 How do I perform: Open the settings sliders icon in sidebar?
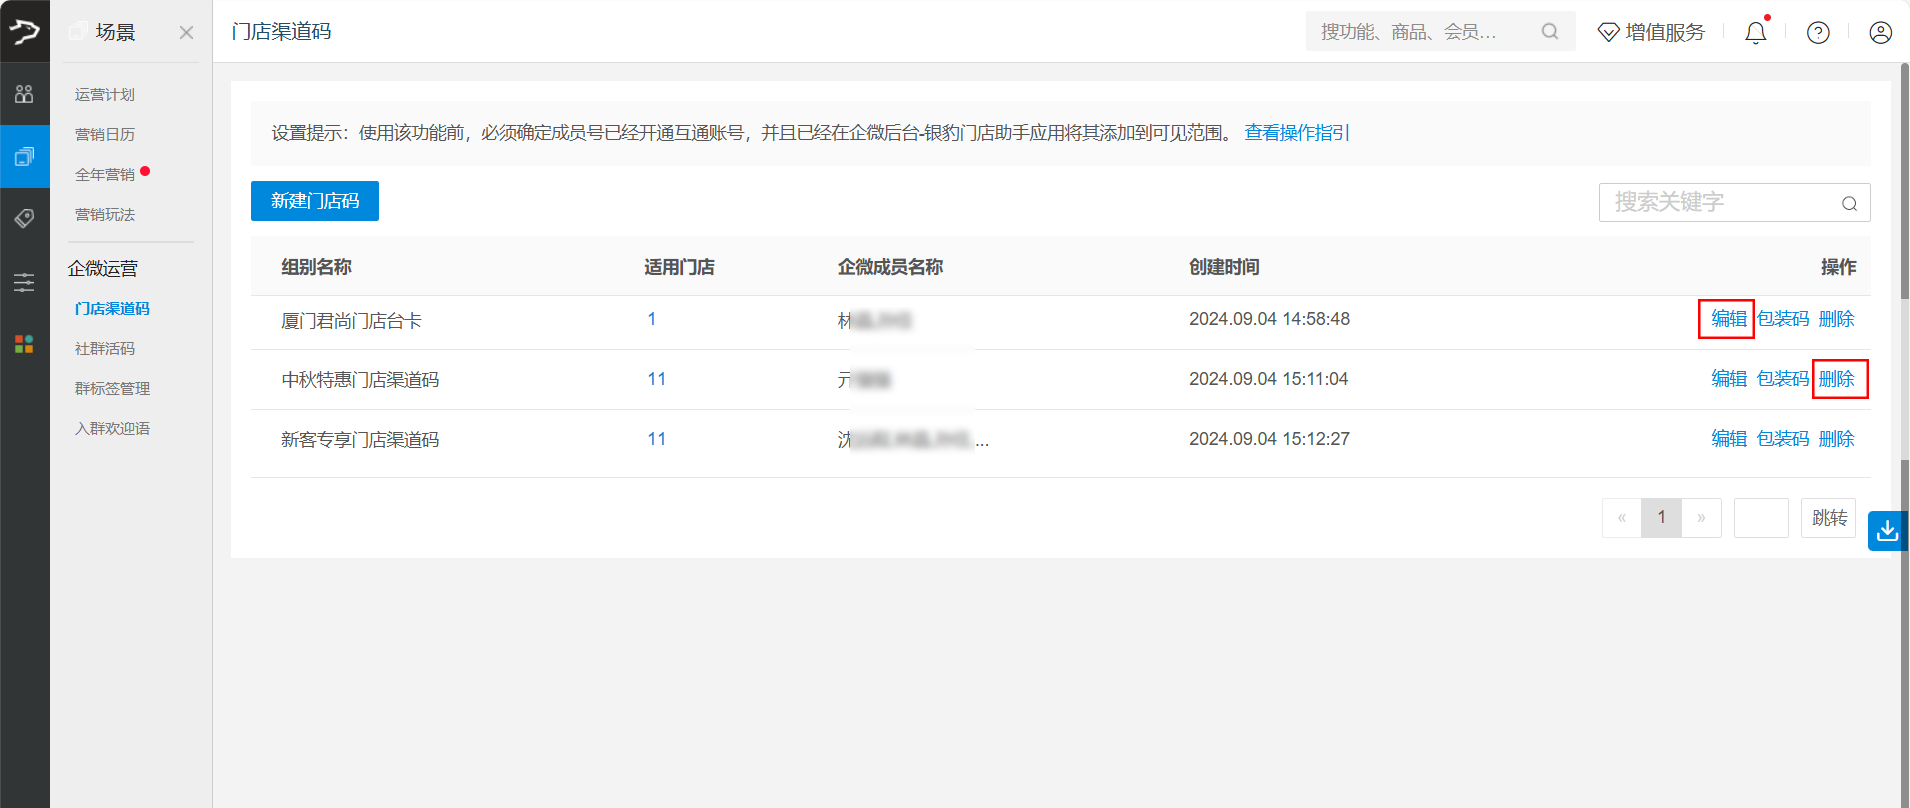(24, 282)
